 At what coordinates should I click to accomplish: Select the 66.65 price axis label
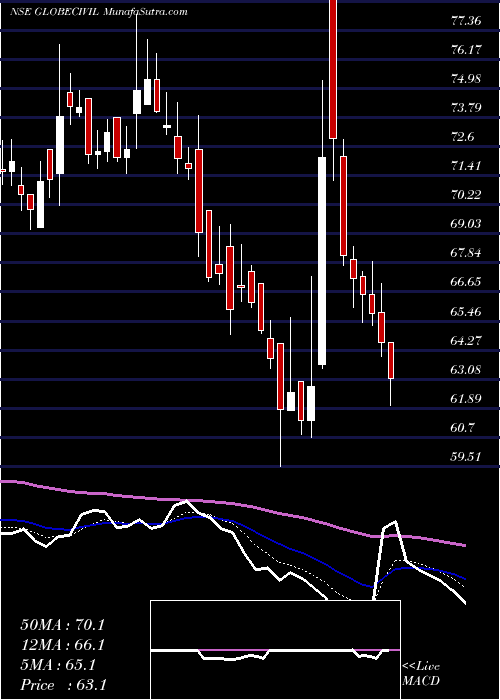pos(466,282)
